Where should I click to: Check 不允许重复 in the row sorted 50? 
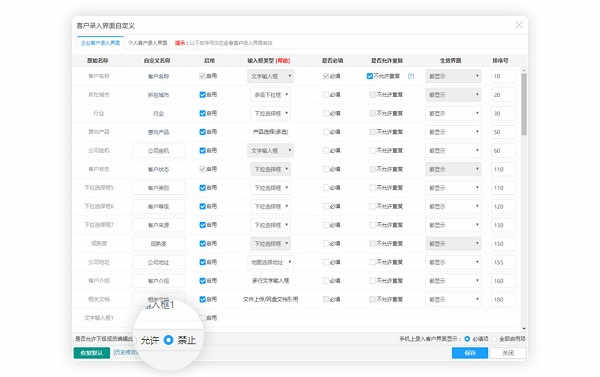pyautogui.click(x=372, y=132)
